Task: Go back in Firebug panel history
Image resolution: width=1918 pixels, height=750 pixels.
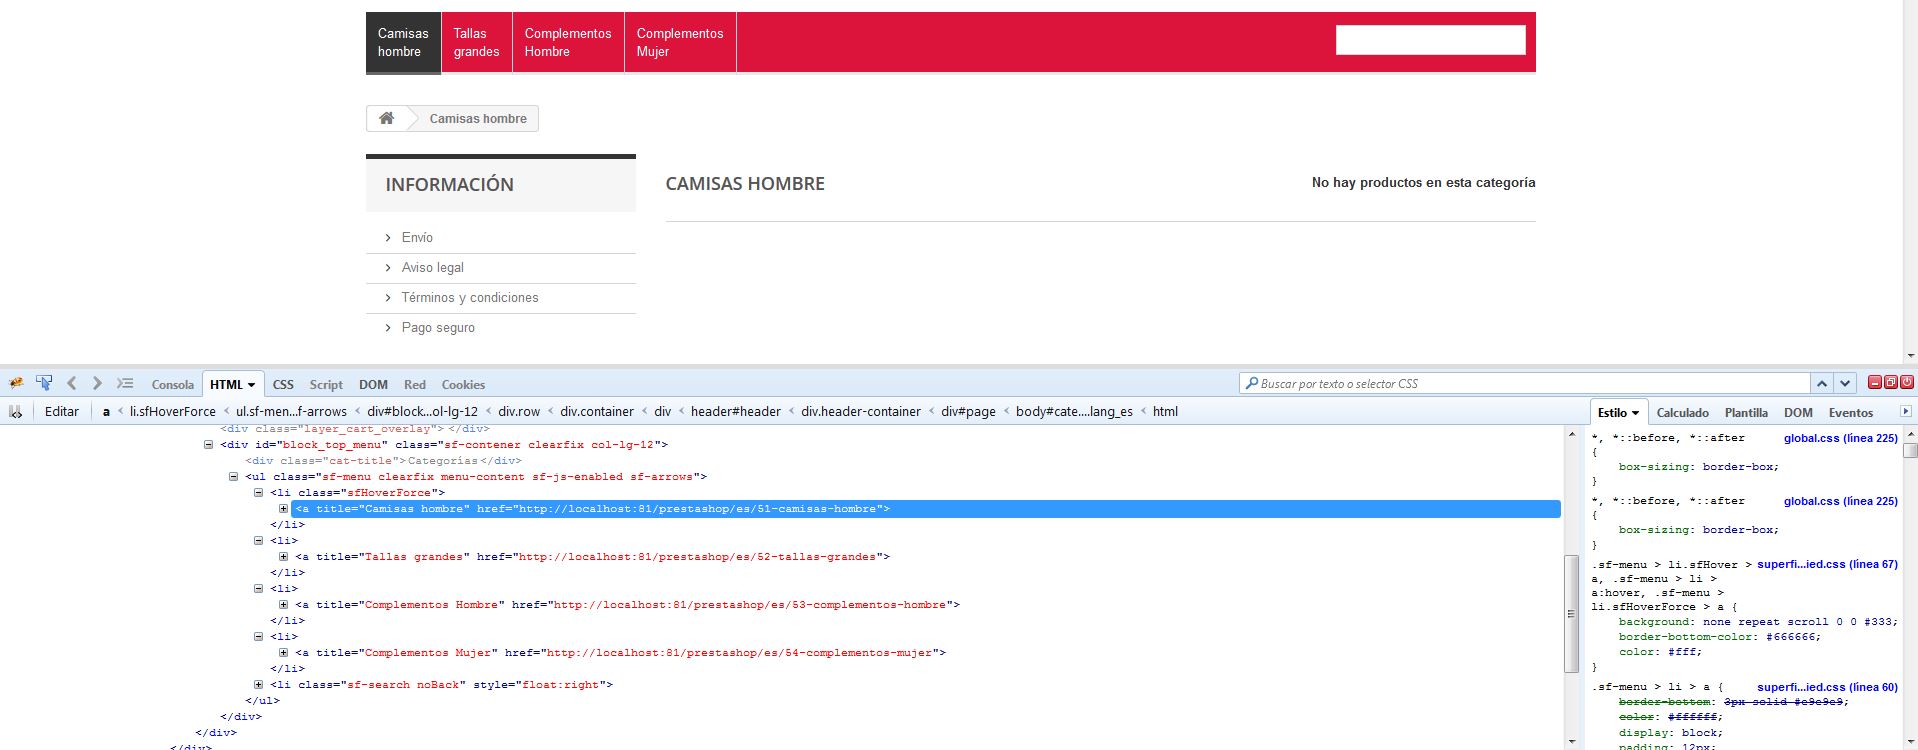Action: (x=72, y=383)
